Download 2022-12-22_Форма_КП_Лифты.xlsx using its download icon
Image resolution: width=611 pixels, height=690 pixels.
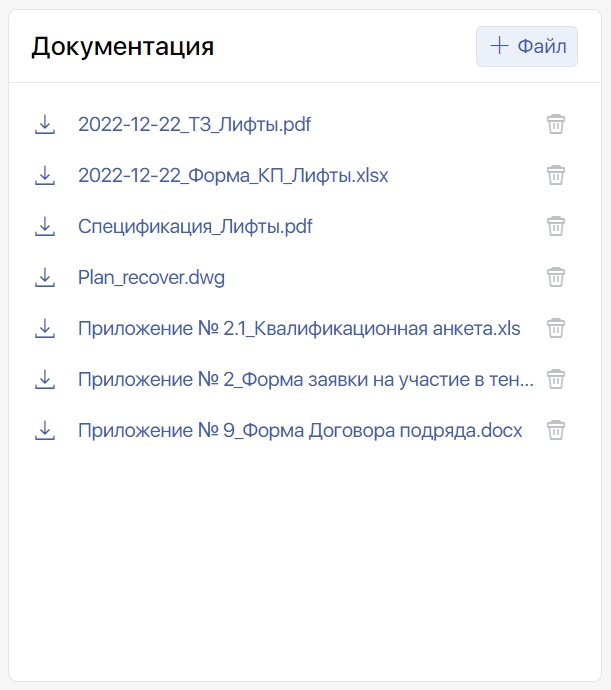click(45, 175)
